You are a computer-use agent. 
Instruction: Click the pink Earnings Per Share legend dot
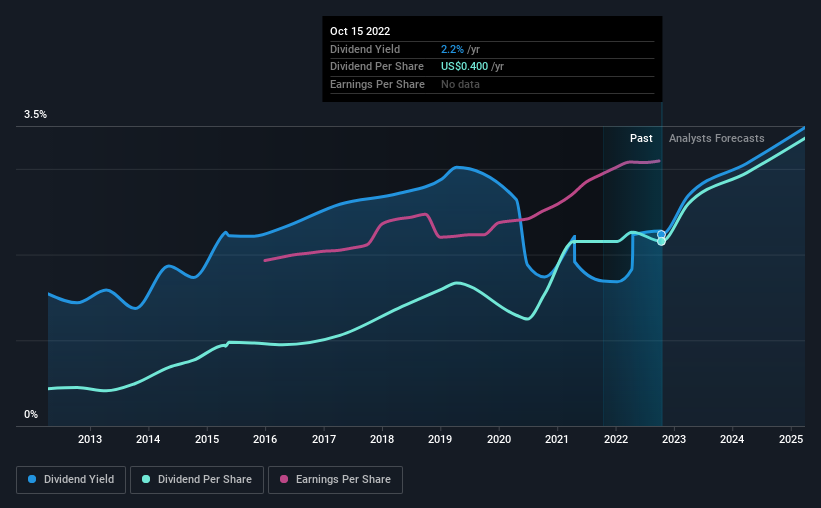pyautogui.click(x=284, y=479)
